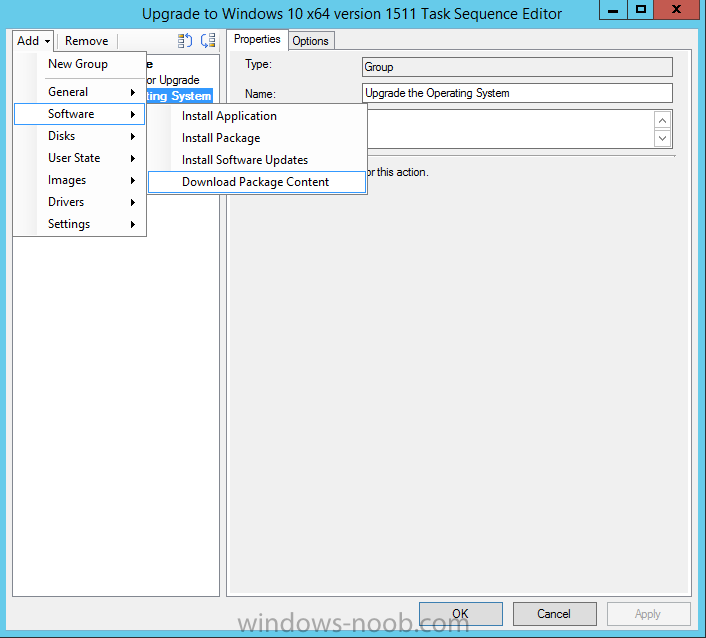Open the Software submenu entry

[79, 114]
